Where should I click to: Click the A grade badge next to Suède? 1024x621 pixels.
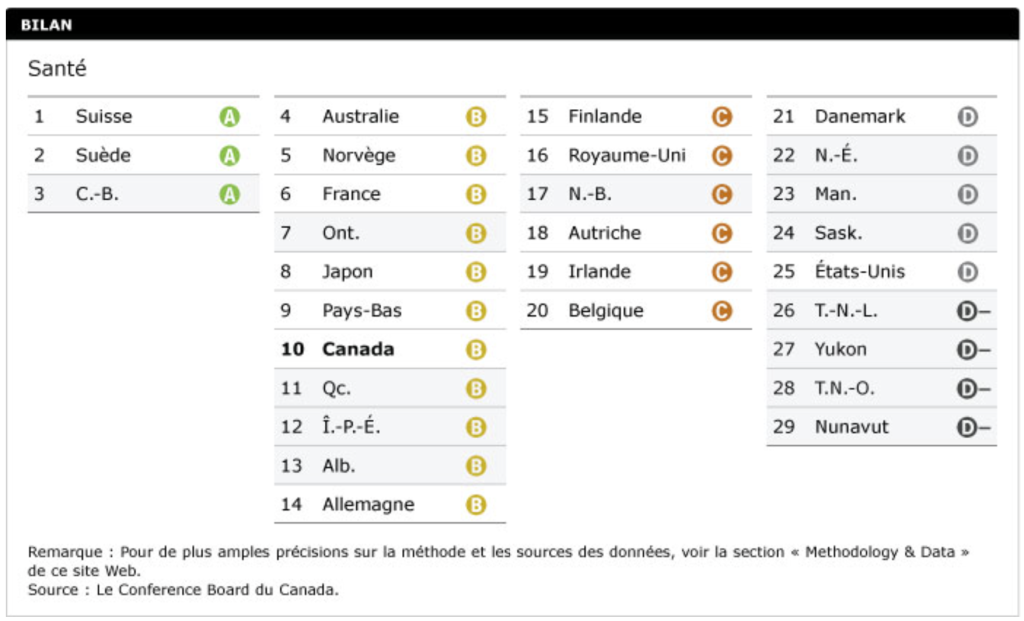pyautogui.click(x=230, y=156)
